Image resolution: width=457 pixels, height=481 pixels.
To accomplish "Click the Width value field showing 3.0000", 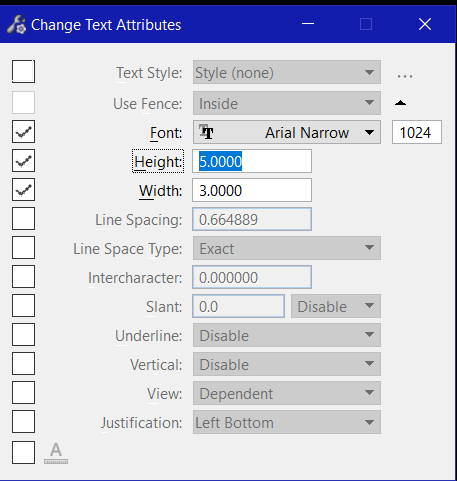I will (x=252, y=190).
